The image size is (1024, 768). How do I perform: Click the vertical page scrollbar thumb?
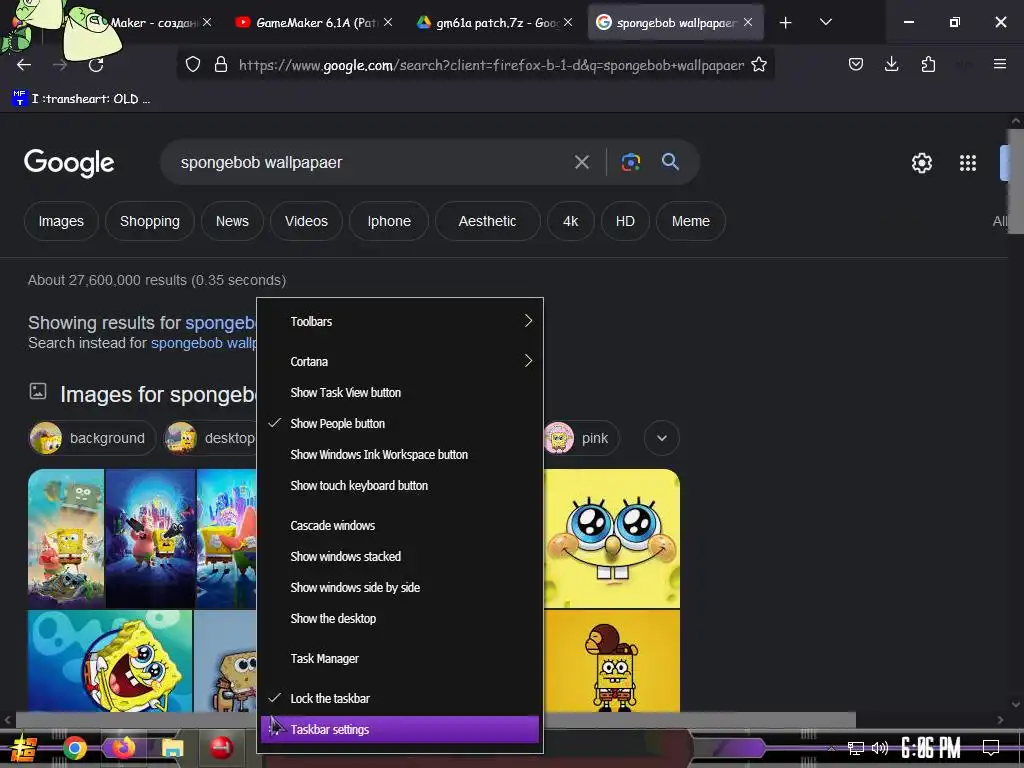coord(1016,180)
